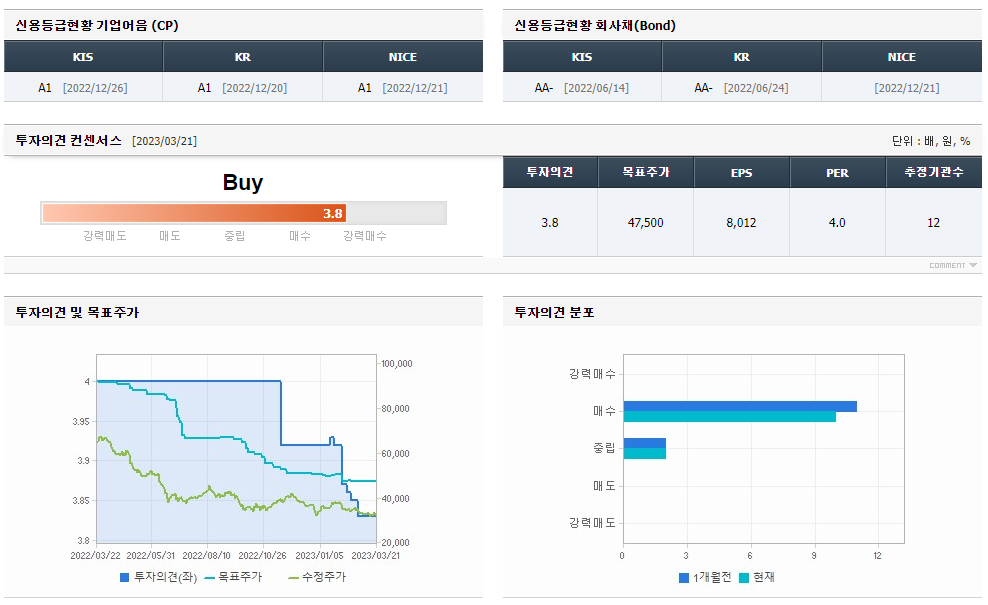
Task: Click the 강력매수 axis label in distribution chart
Action: [x=592, y=374]
